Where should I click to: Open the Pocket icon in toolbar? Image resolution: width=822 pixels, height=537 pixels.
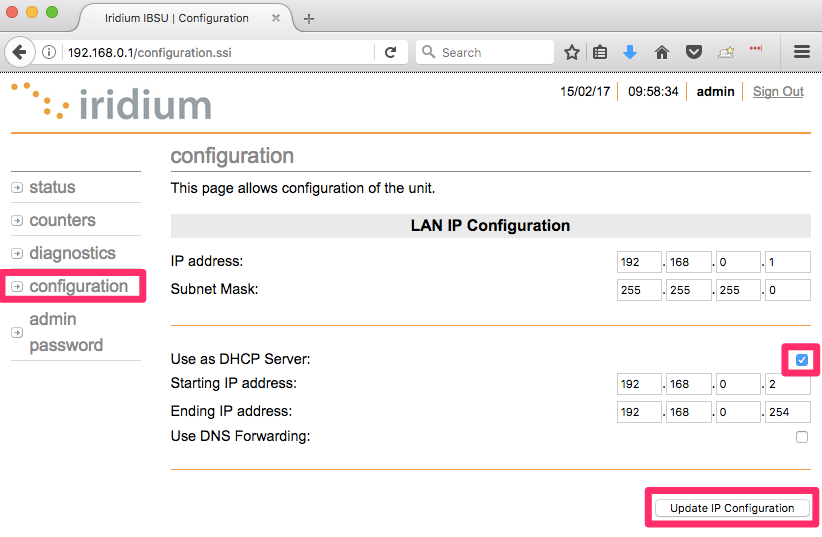point(694,52)
